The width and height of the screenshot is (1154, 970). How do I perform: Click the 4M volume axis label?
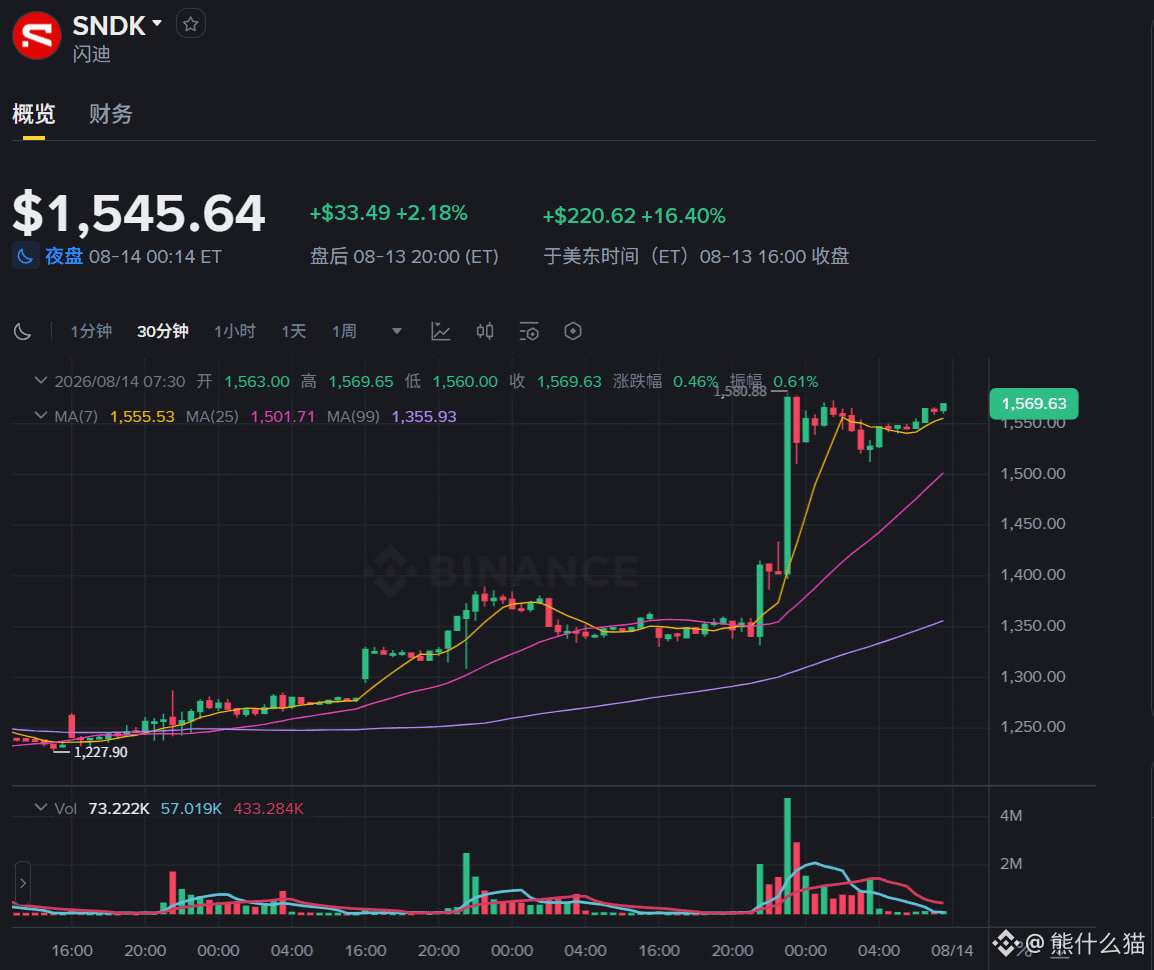point(1010,815)
